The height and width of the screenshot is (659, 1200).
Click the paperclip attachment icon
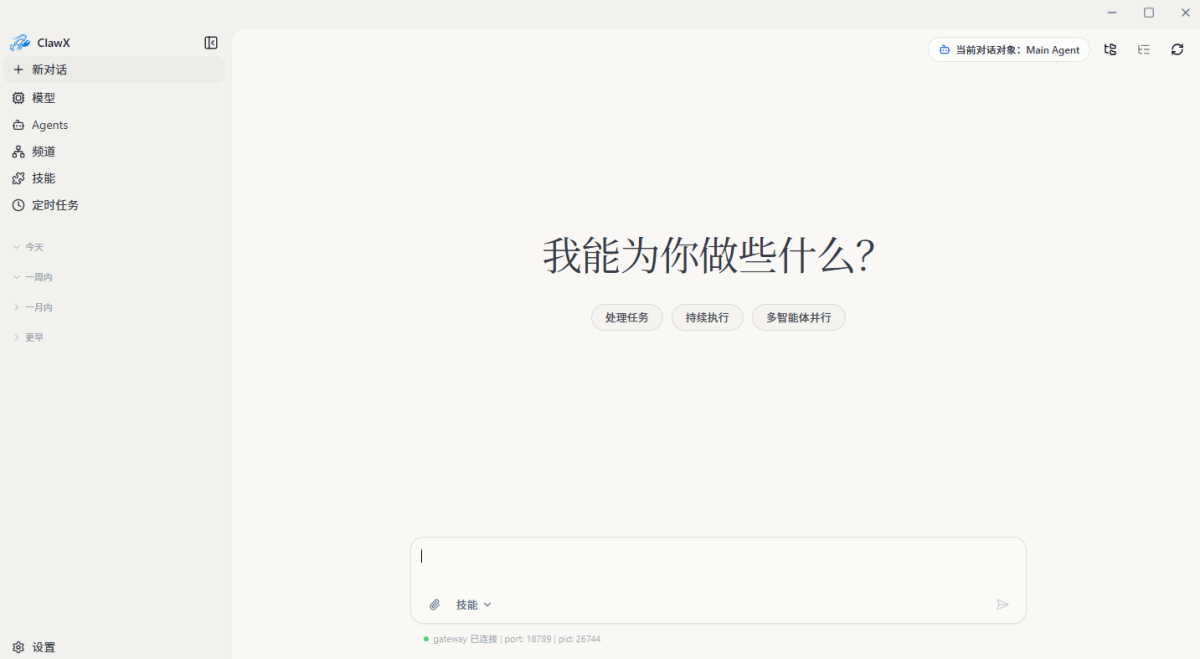[435, 605]
